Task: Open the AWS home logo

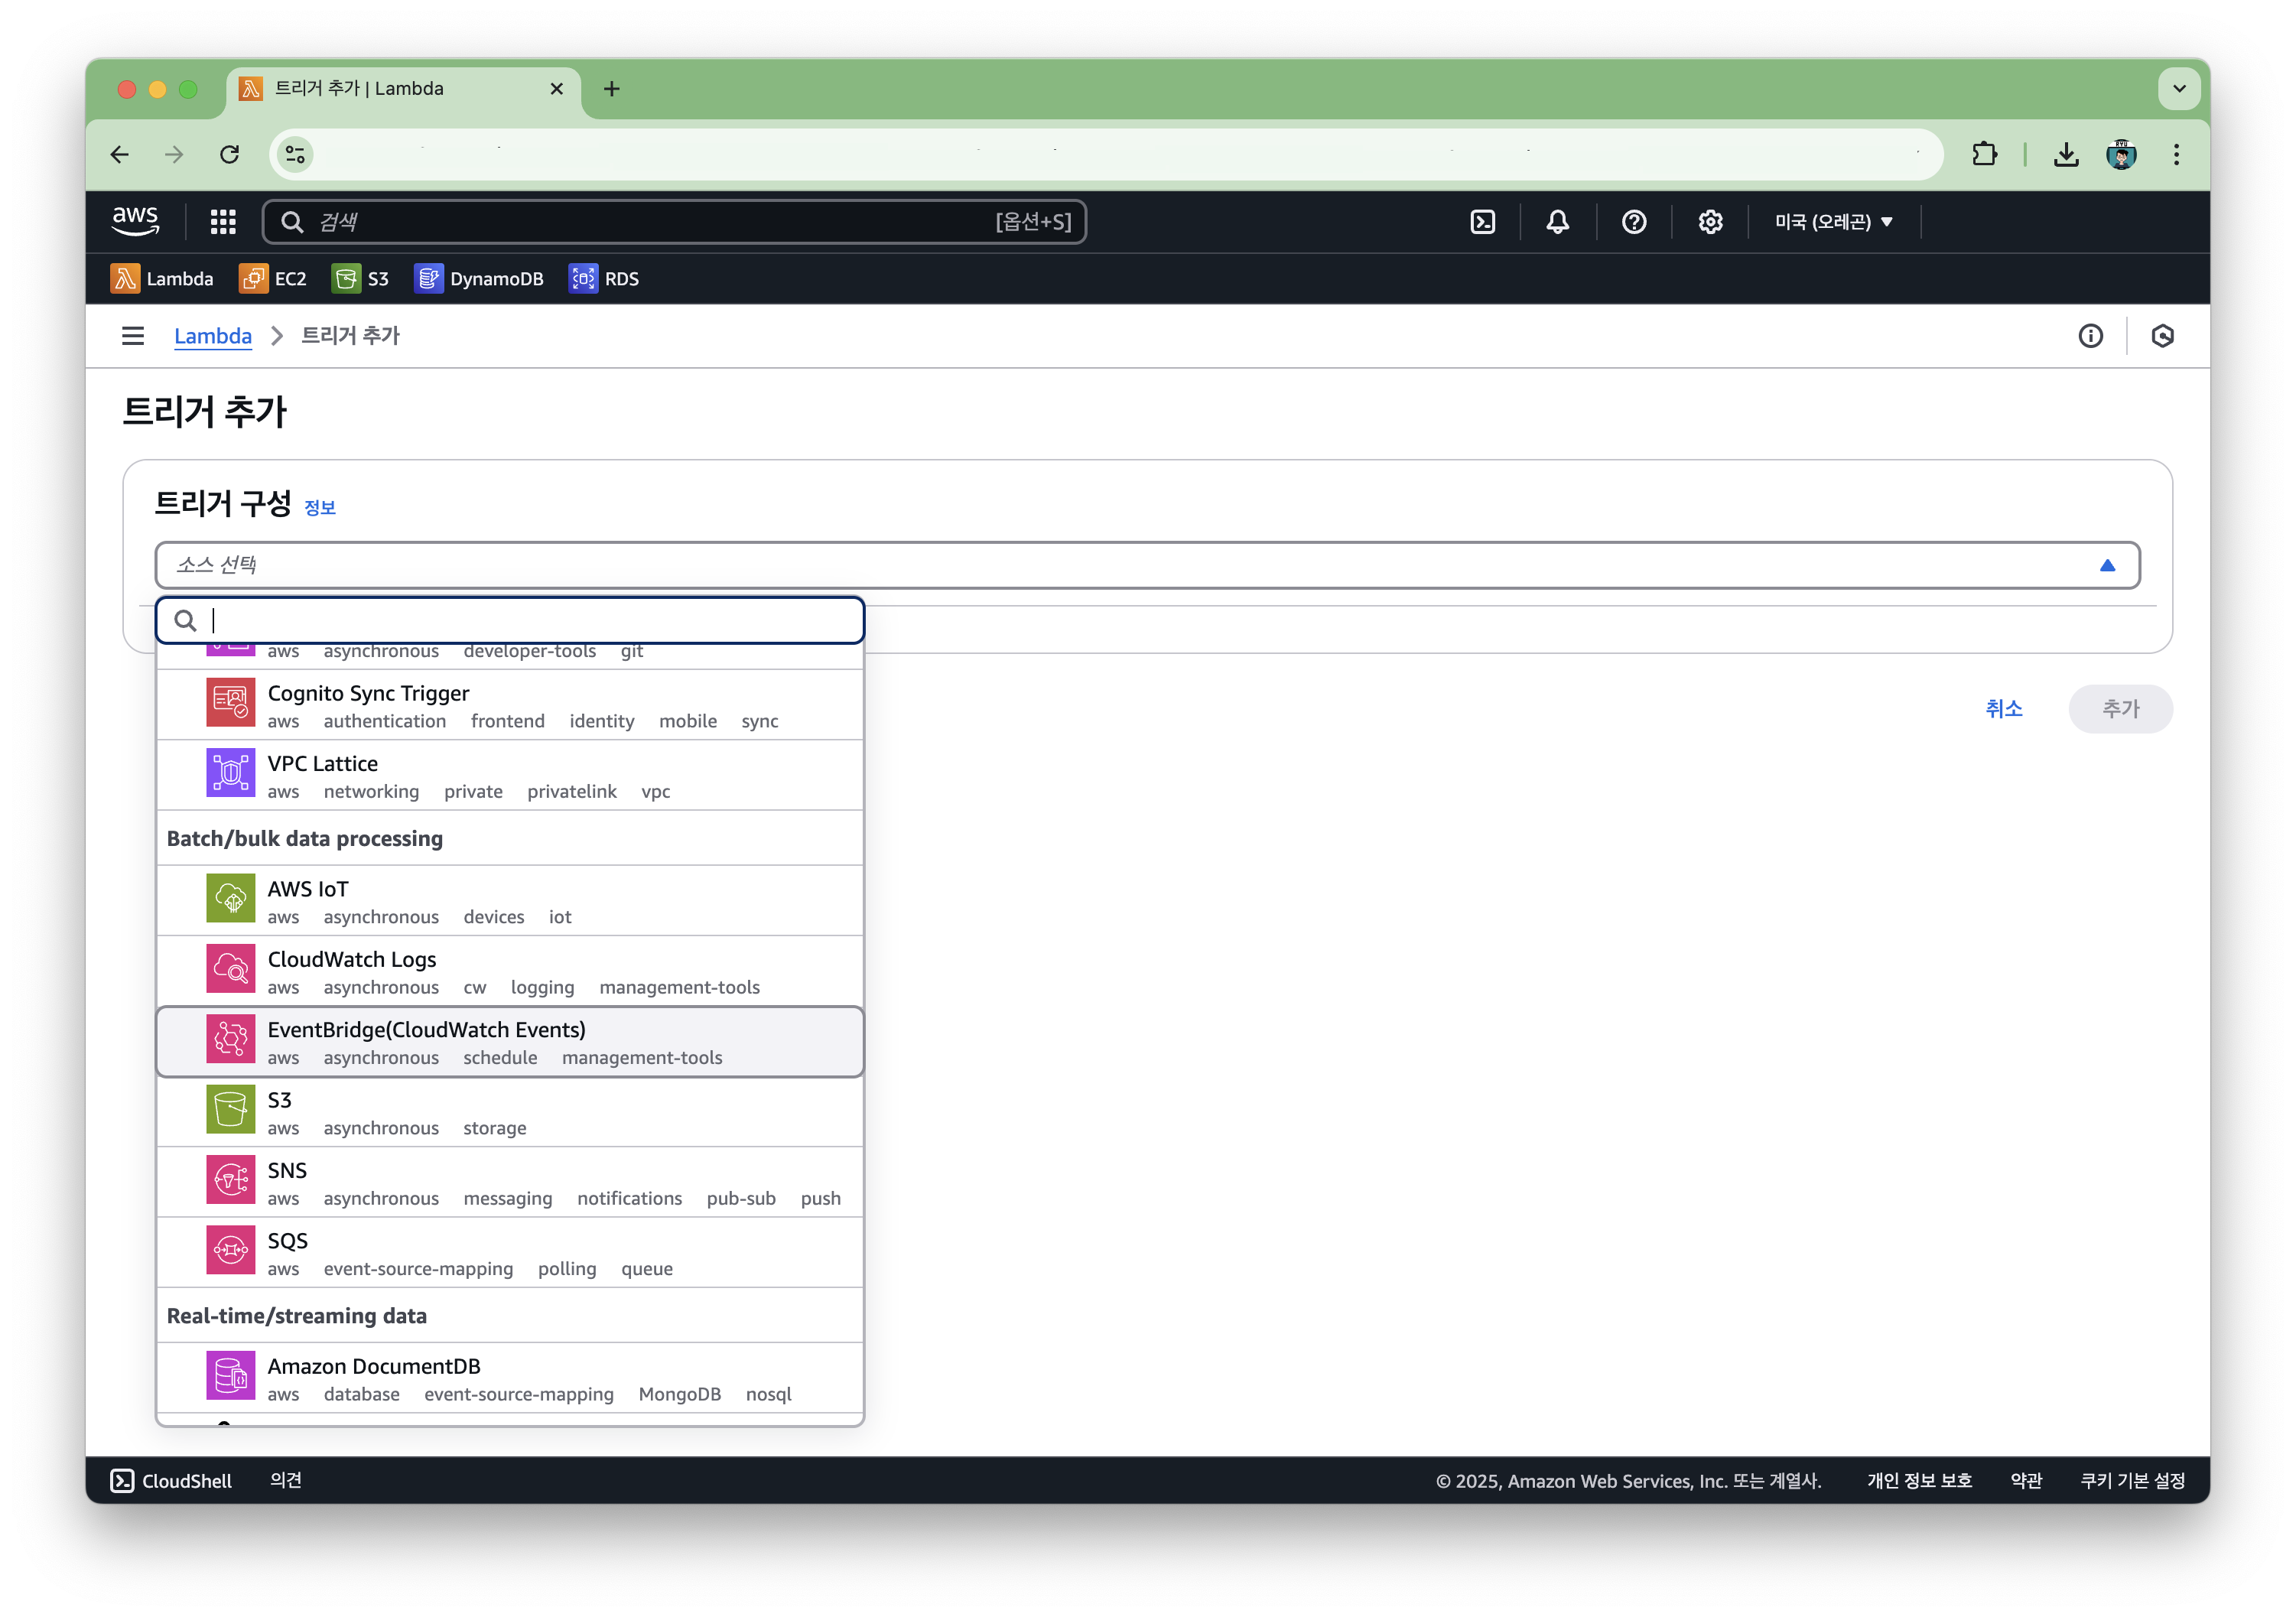Action: click(135, 221)
